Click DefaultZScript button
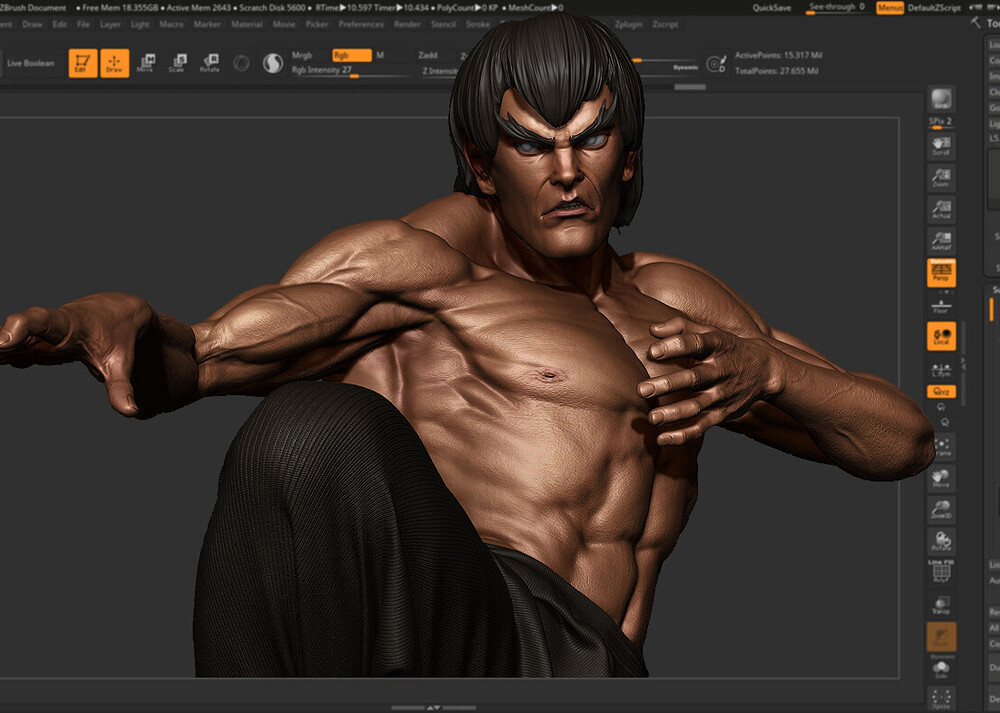 (x=934, y=8)
